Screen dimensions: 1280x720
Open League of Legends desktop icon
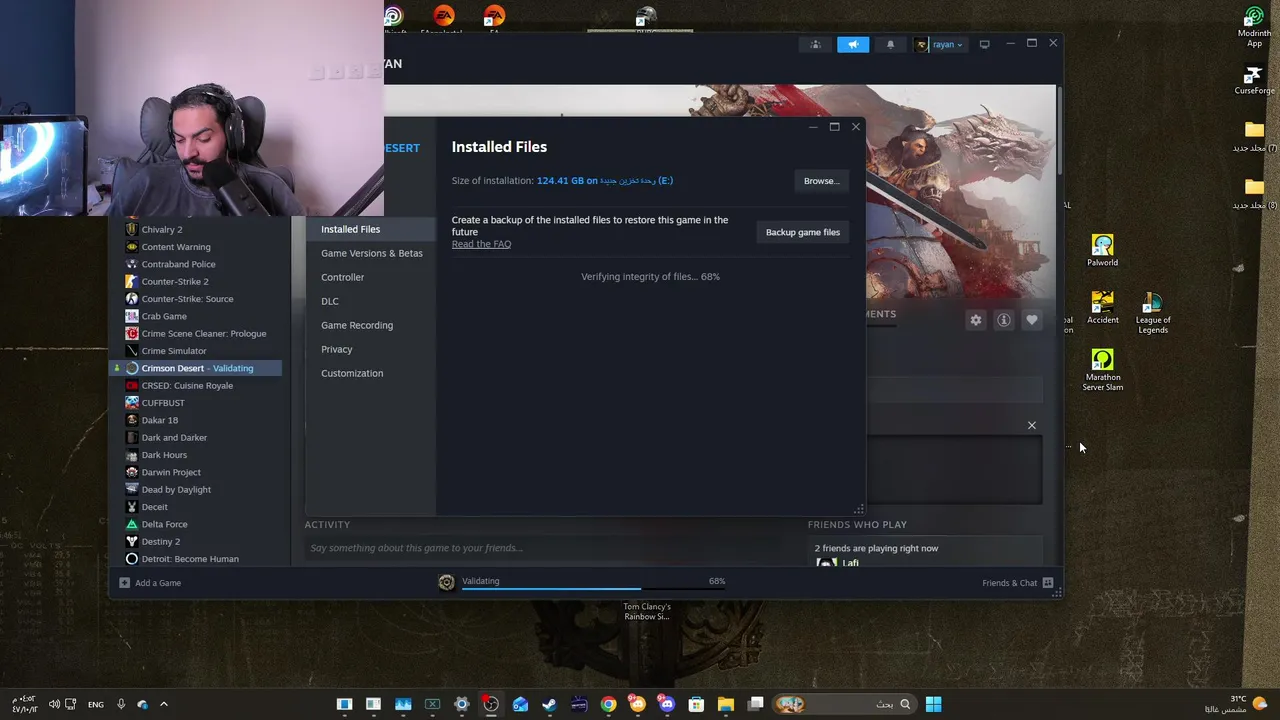[1152, 313]
